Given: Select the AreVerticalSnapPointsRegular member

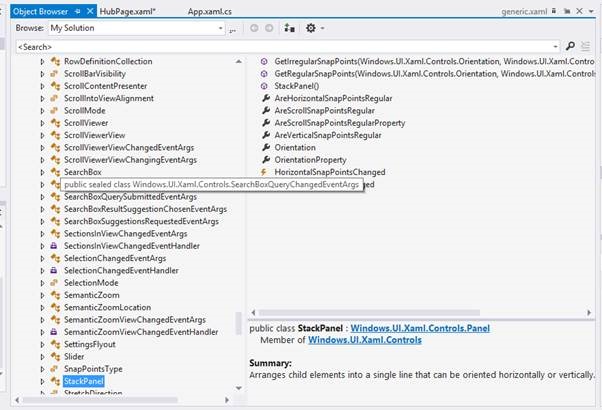Looking at the screenshot, I should 328,135.
